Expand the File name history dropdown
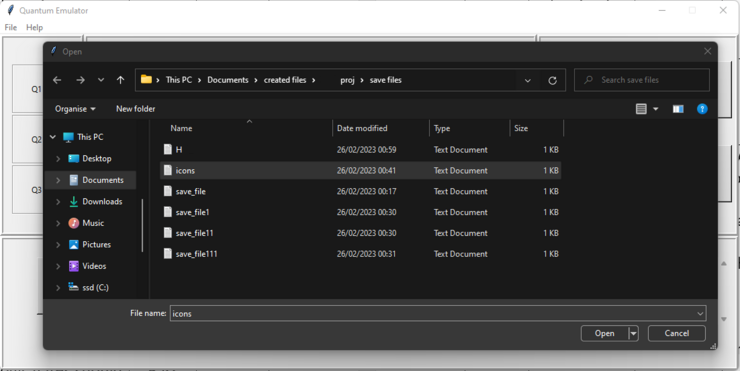 [x=700, y=313]
